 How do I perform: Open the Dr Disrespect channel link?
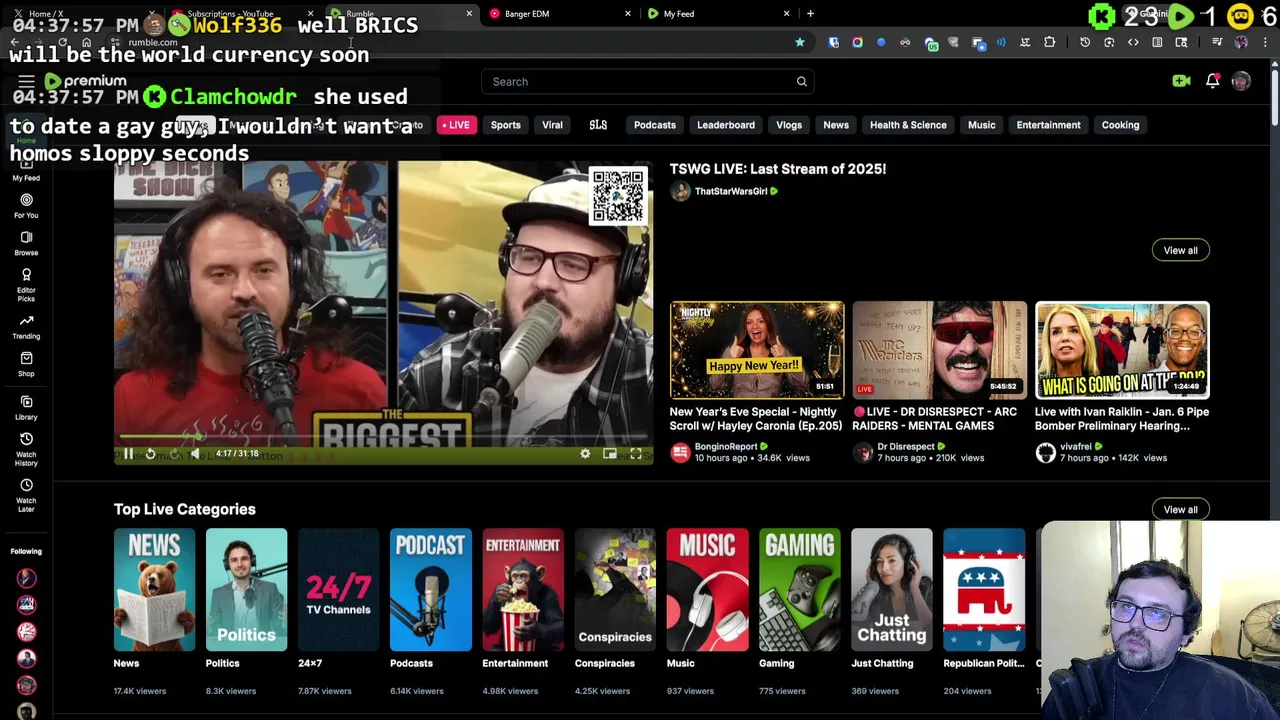[906, 446]
